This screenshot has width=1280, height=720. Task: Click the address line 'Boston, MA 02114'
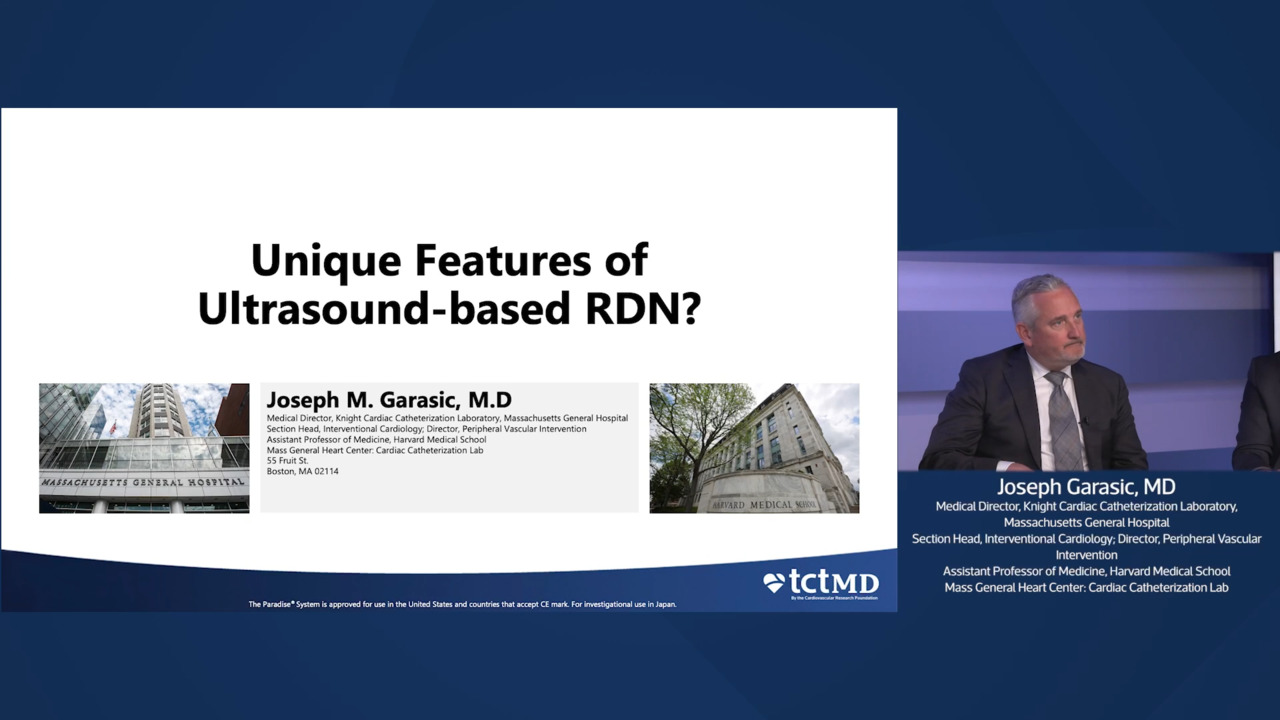[x=302, y=471]
